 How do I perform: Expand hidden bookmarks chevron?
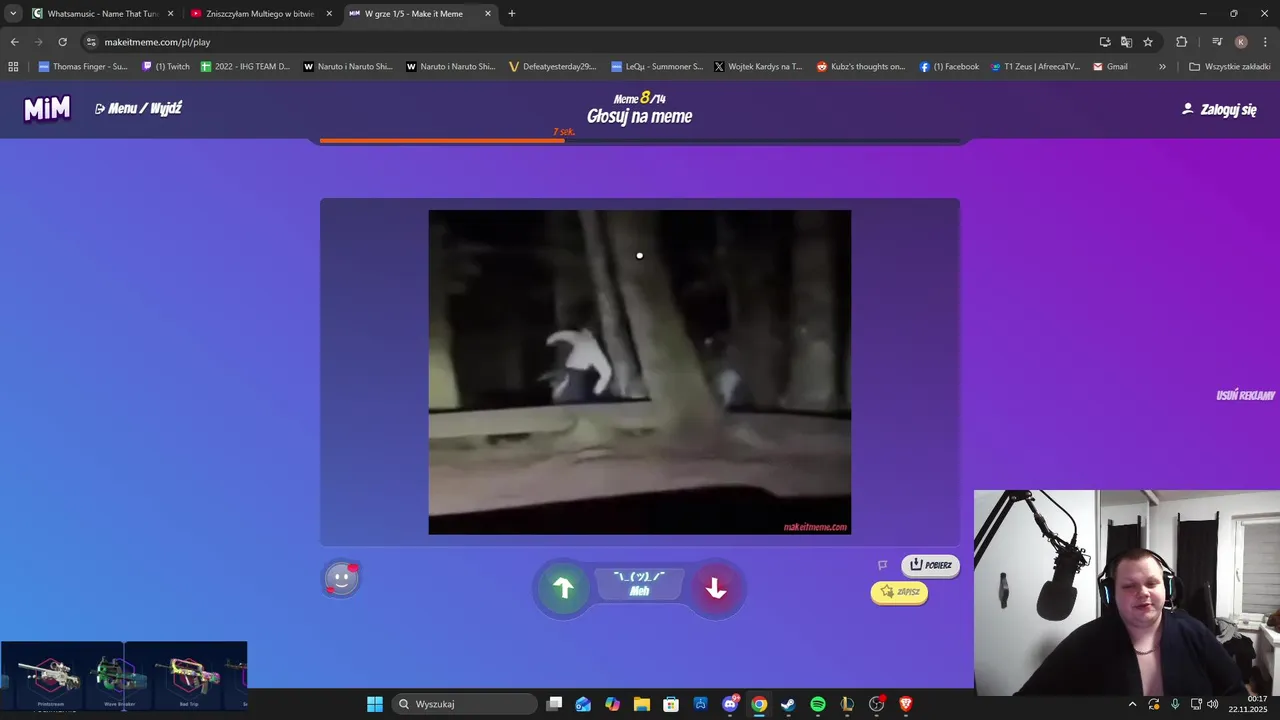(1162, 67)
